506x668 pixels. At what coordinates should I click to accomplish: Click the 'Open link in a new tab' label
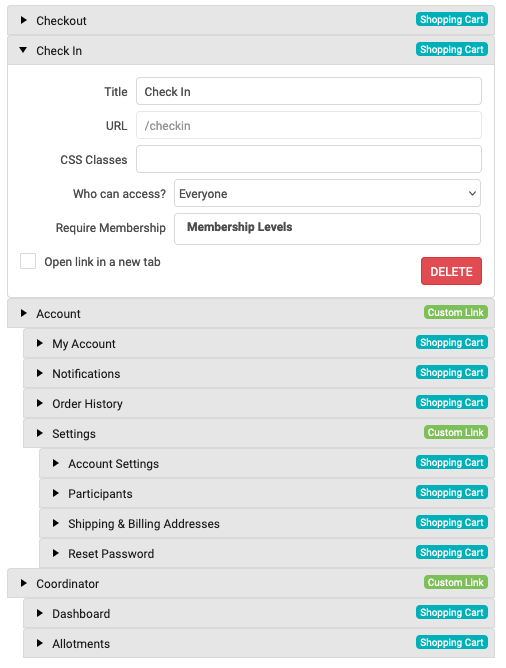pos(103,262)
